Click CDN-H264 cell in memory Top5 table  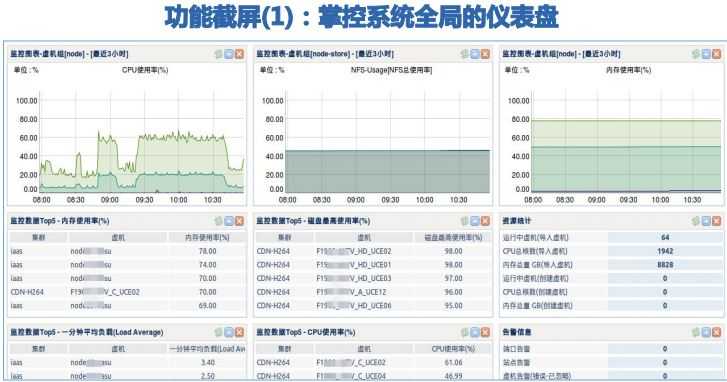27,292
